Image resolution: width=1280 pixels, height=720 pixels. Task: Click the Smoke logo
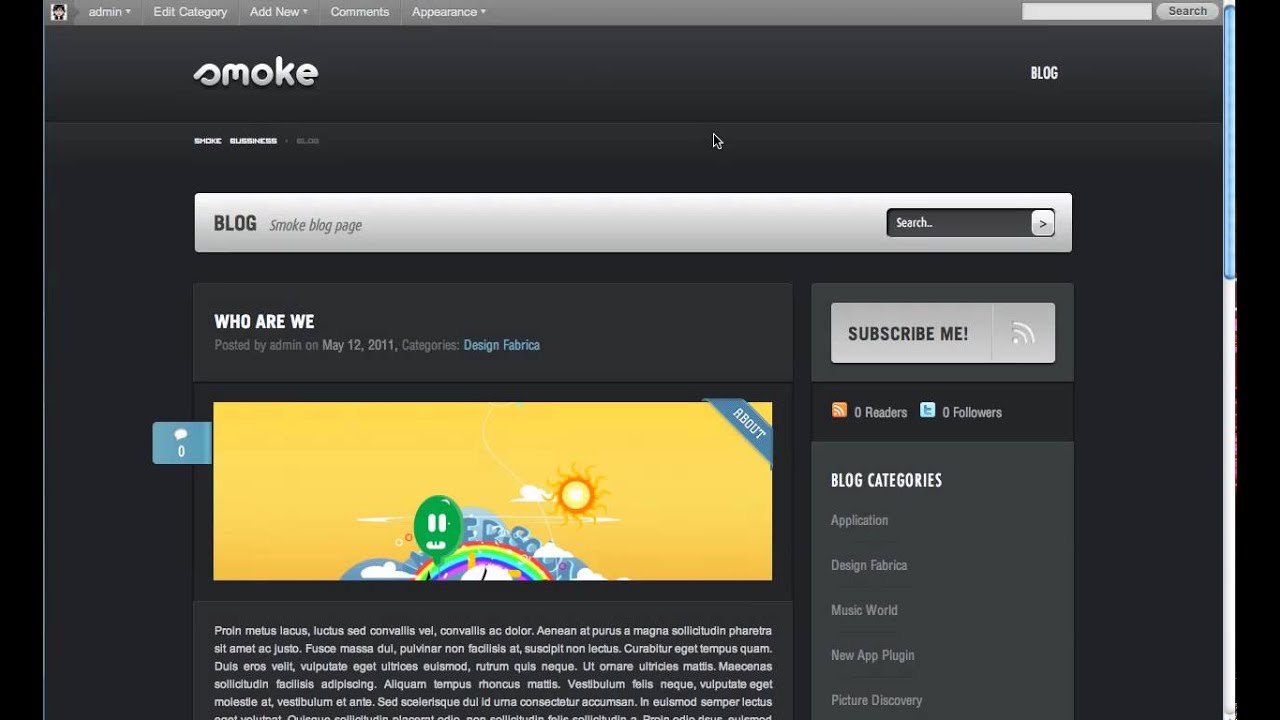(256, 72)
